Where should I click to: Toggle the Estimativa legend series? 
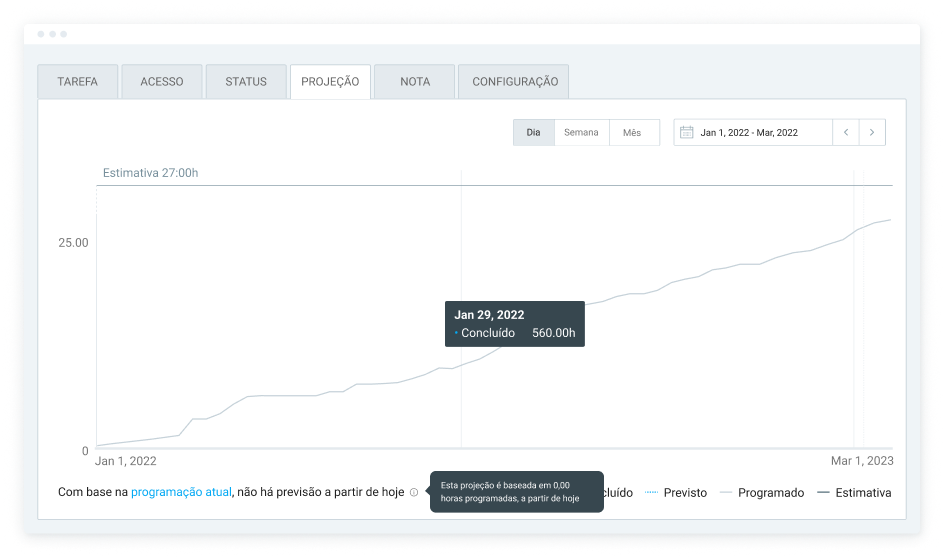[x=854, y=493]
